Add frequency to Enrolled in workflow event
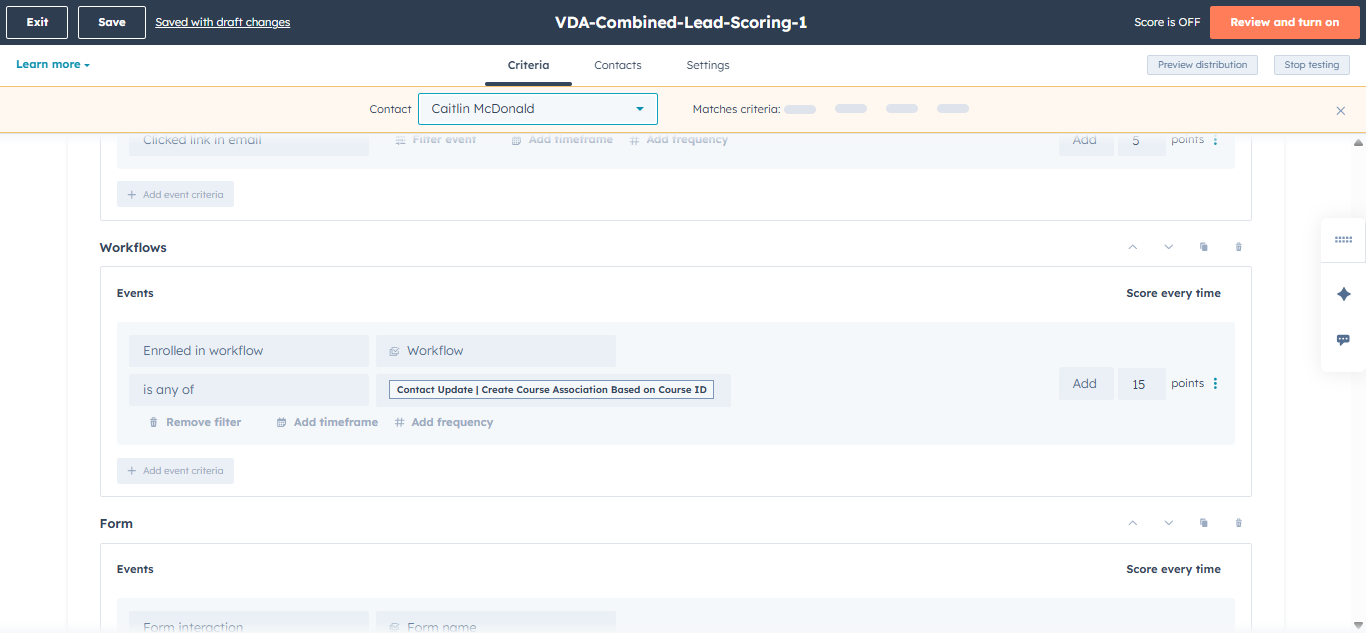Screen dimensions: 1366x633 pyautogui.click(x=444, y=422)
